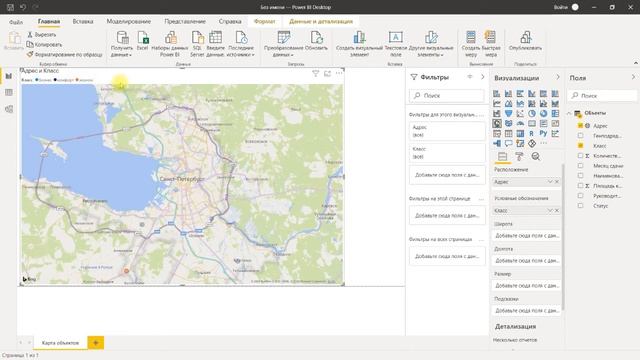
Task: Click Вырезать in the clipboard group
Action: tap(41, 35)
